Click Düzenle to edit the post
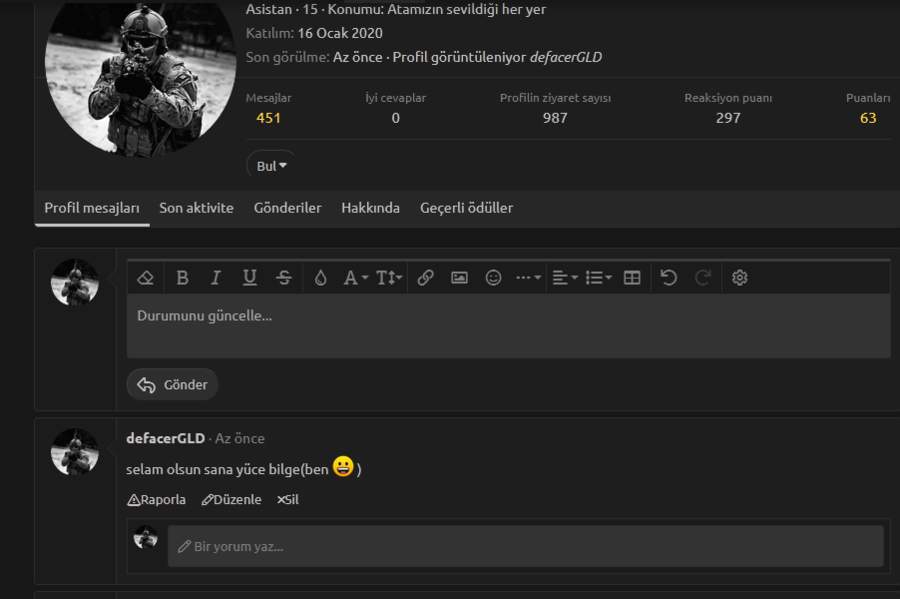Screen dimensions: 900x599 pos(231,500)
